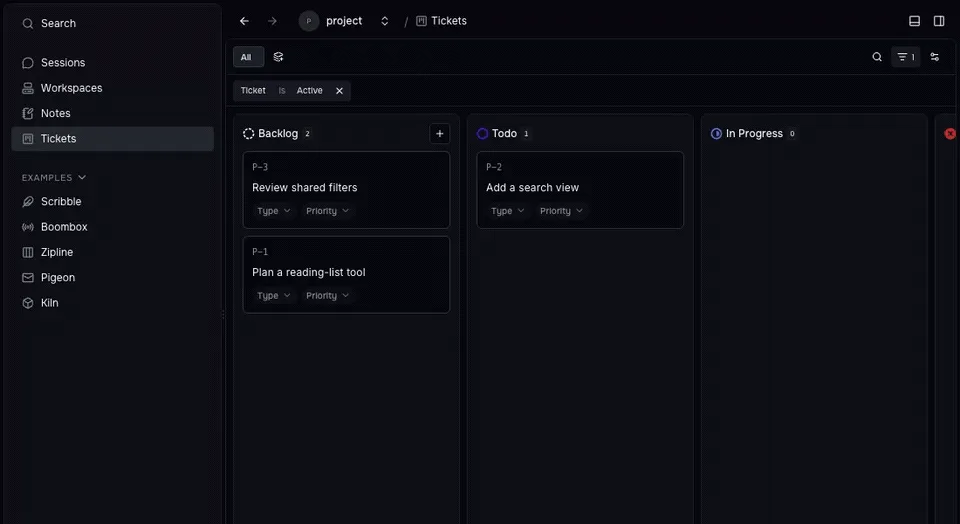Click the P-1 ticket ID
This screenshot has height=524, width=960.
click(x=260, y=252)
